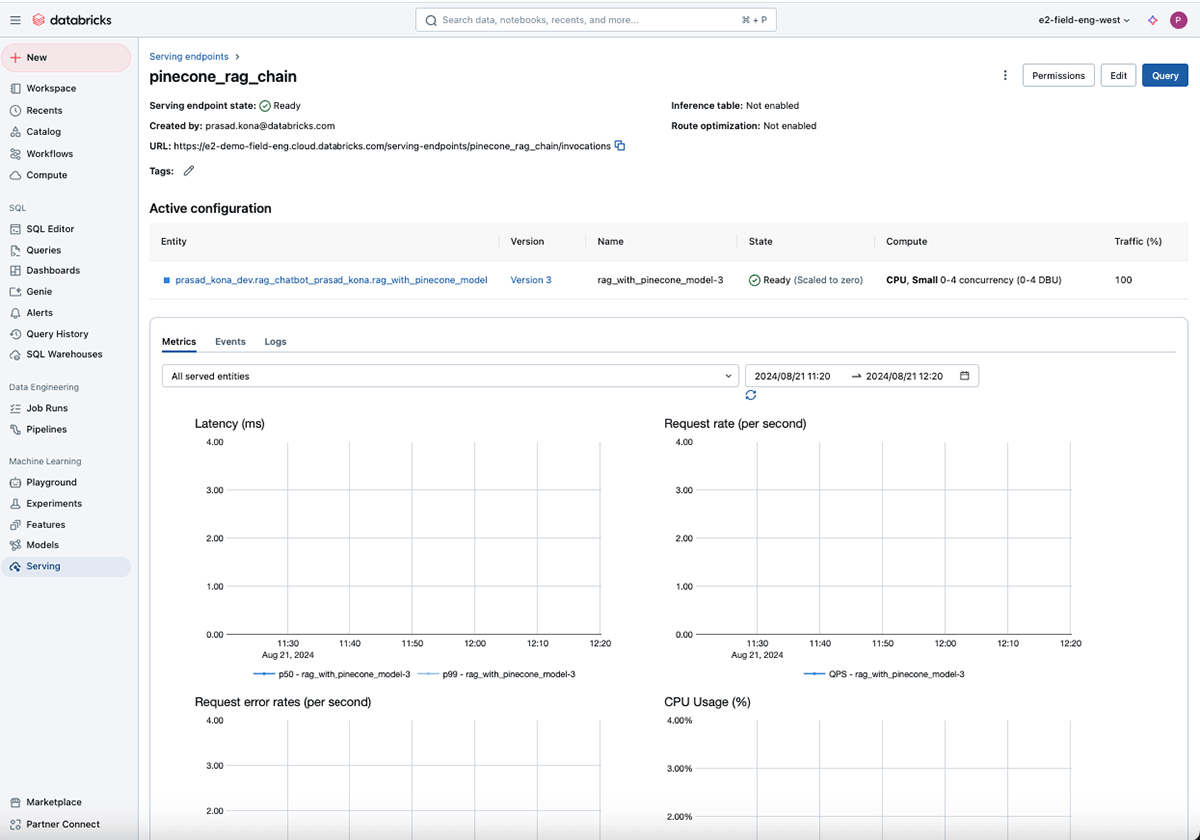Open the kebab more-options menu
The height and width of the screenshot is (840, 1200).
[1005, 76]
